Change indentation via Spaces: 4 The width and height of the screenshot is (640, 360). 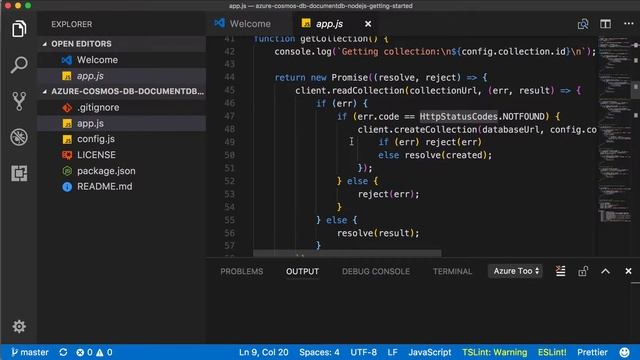[x=319, y=352]
